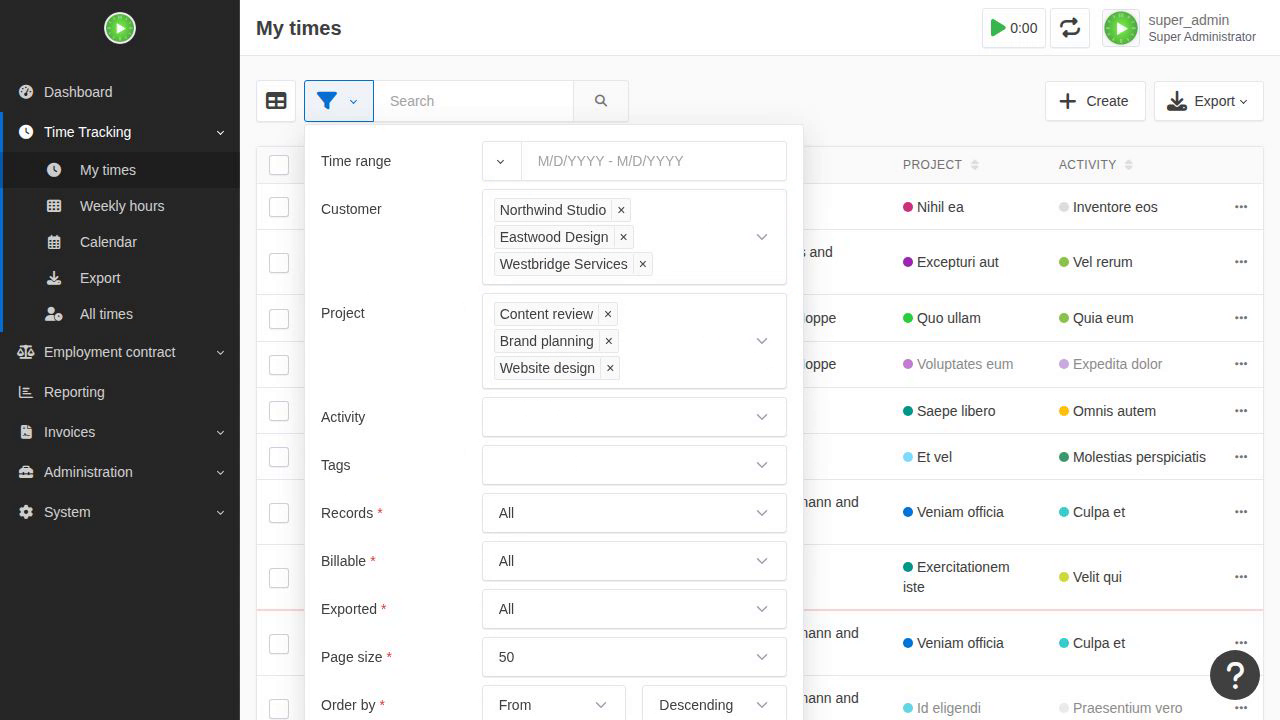
Task: Sort by the ACTIVITY column arrows
Action: point(1129,165)
